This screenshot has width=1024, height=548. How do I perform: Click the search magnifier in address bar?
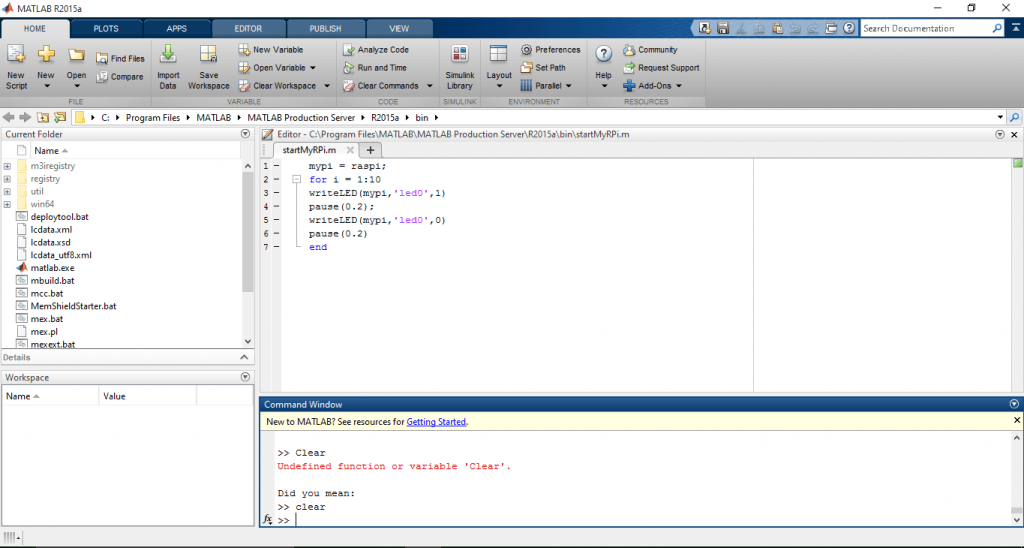coord(1014,118)
